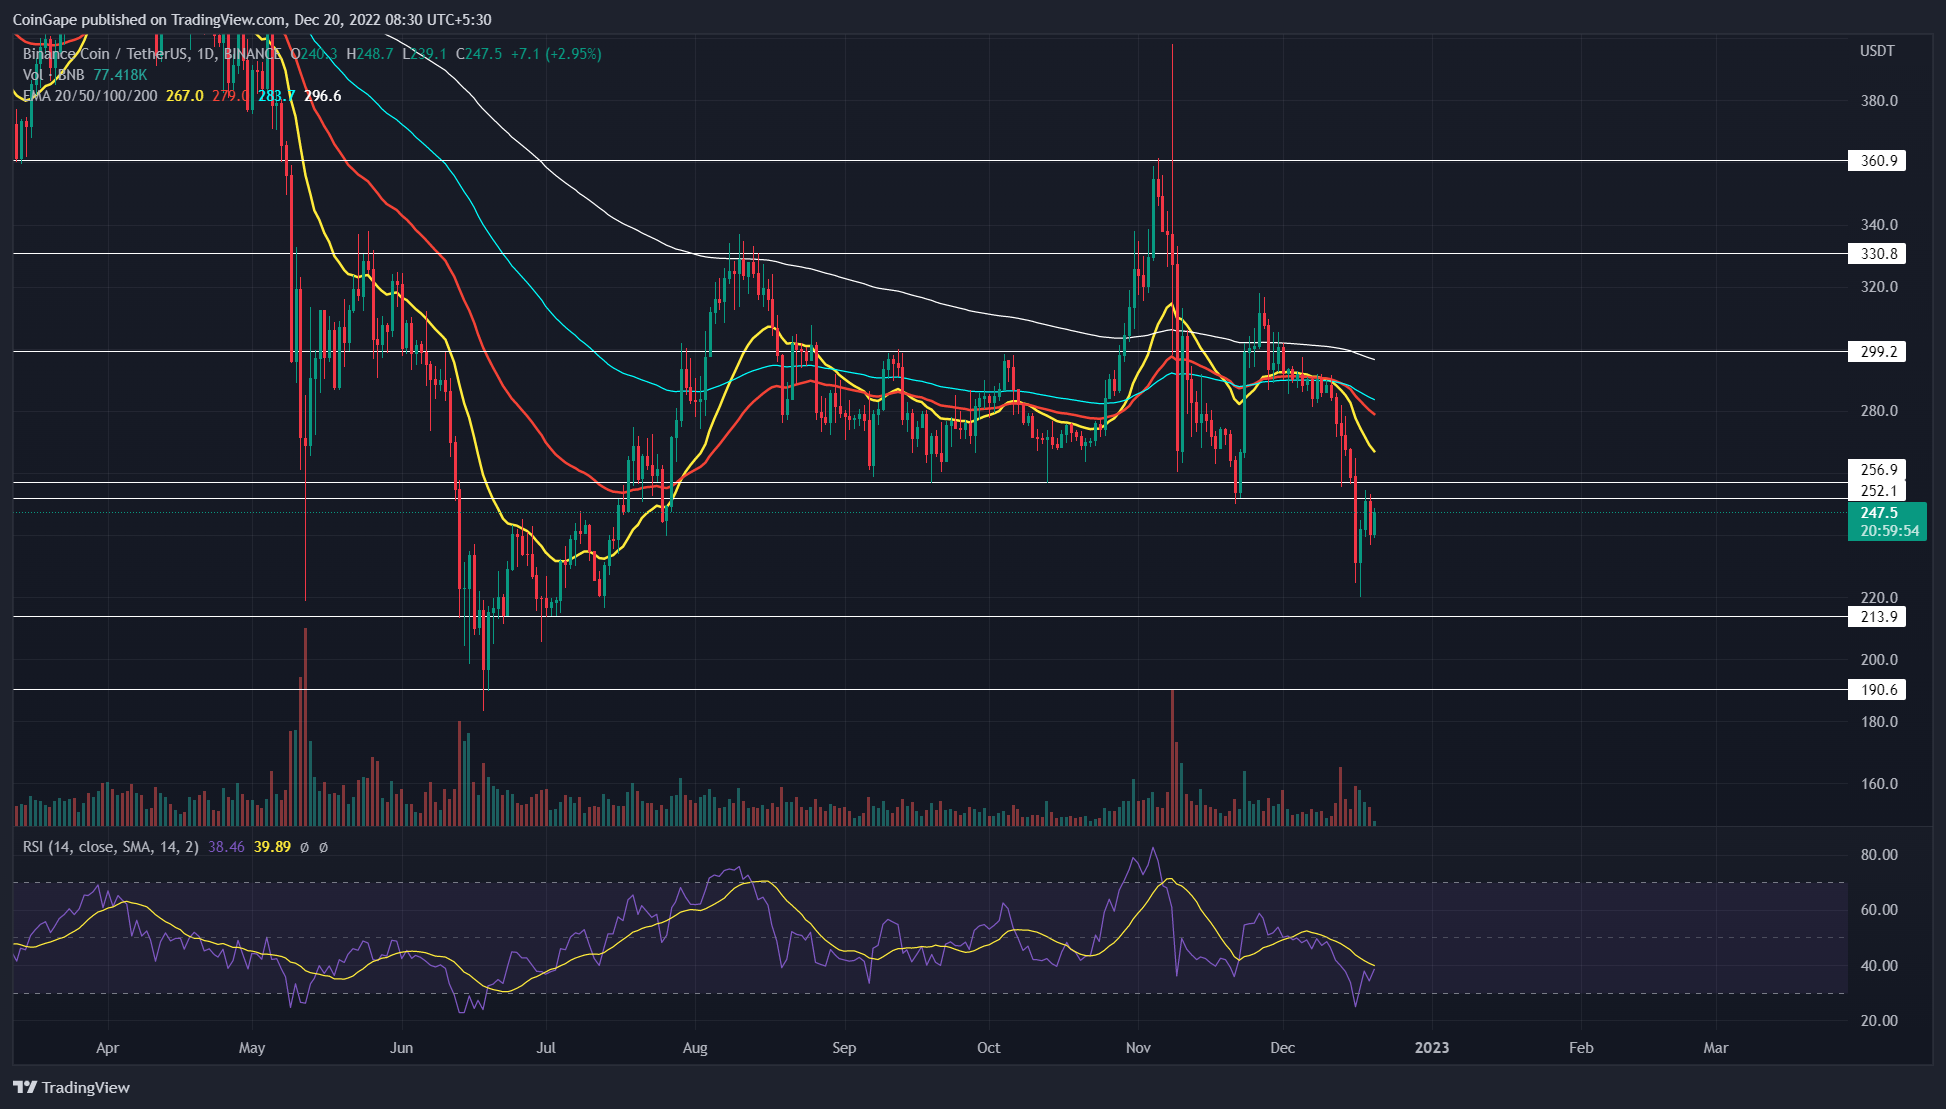Click the 256.9 price level tag
Viewport: 1946px width, 1109px height.
coord(1877,470)
